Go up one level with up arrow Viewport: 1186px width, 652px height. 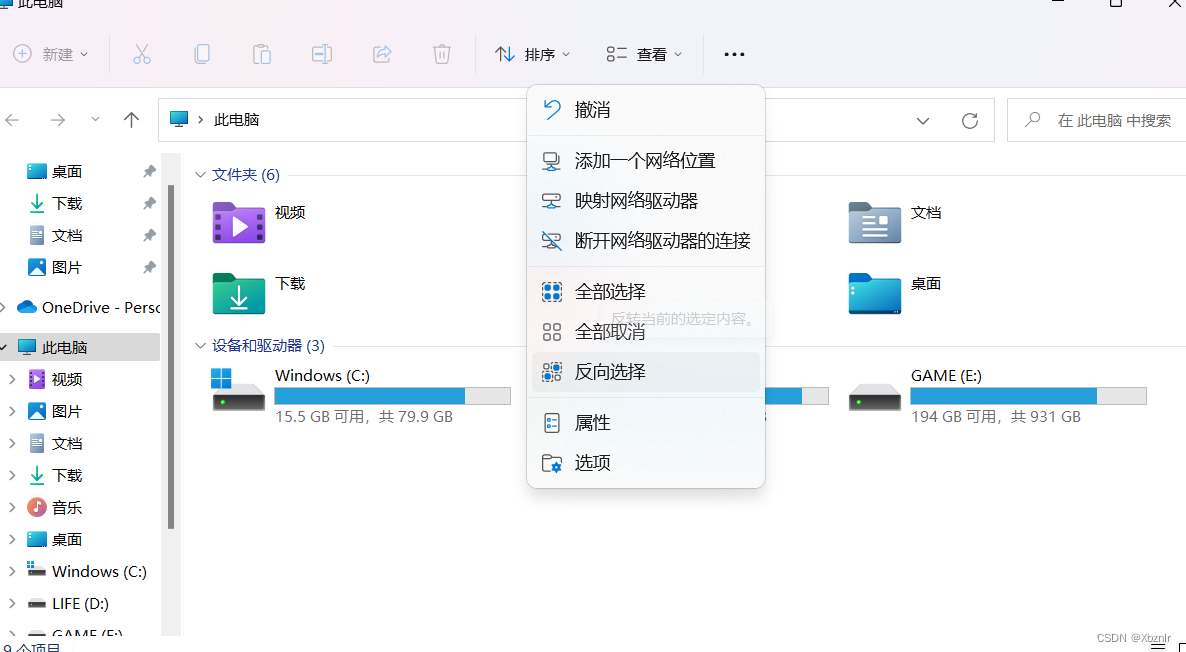pyautogui.click(x=132, y=120)
